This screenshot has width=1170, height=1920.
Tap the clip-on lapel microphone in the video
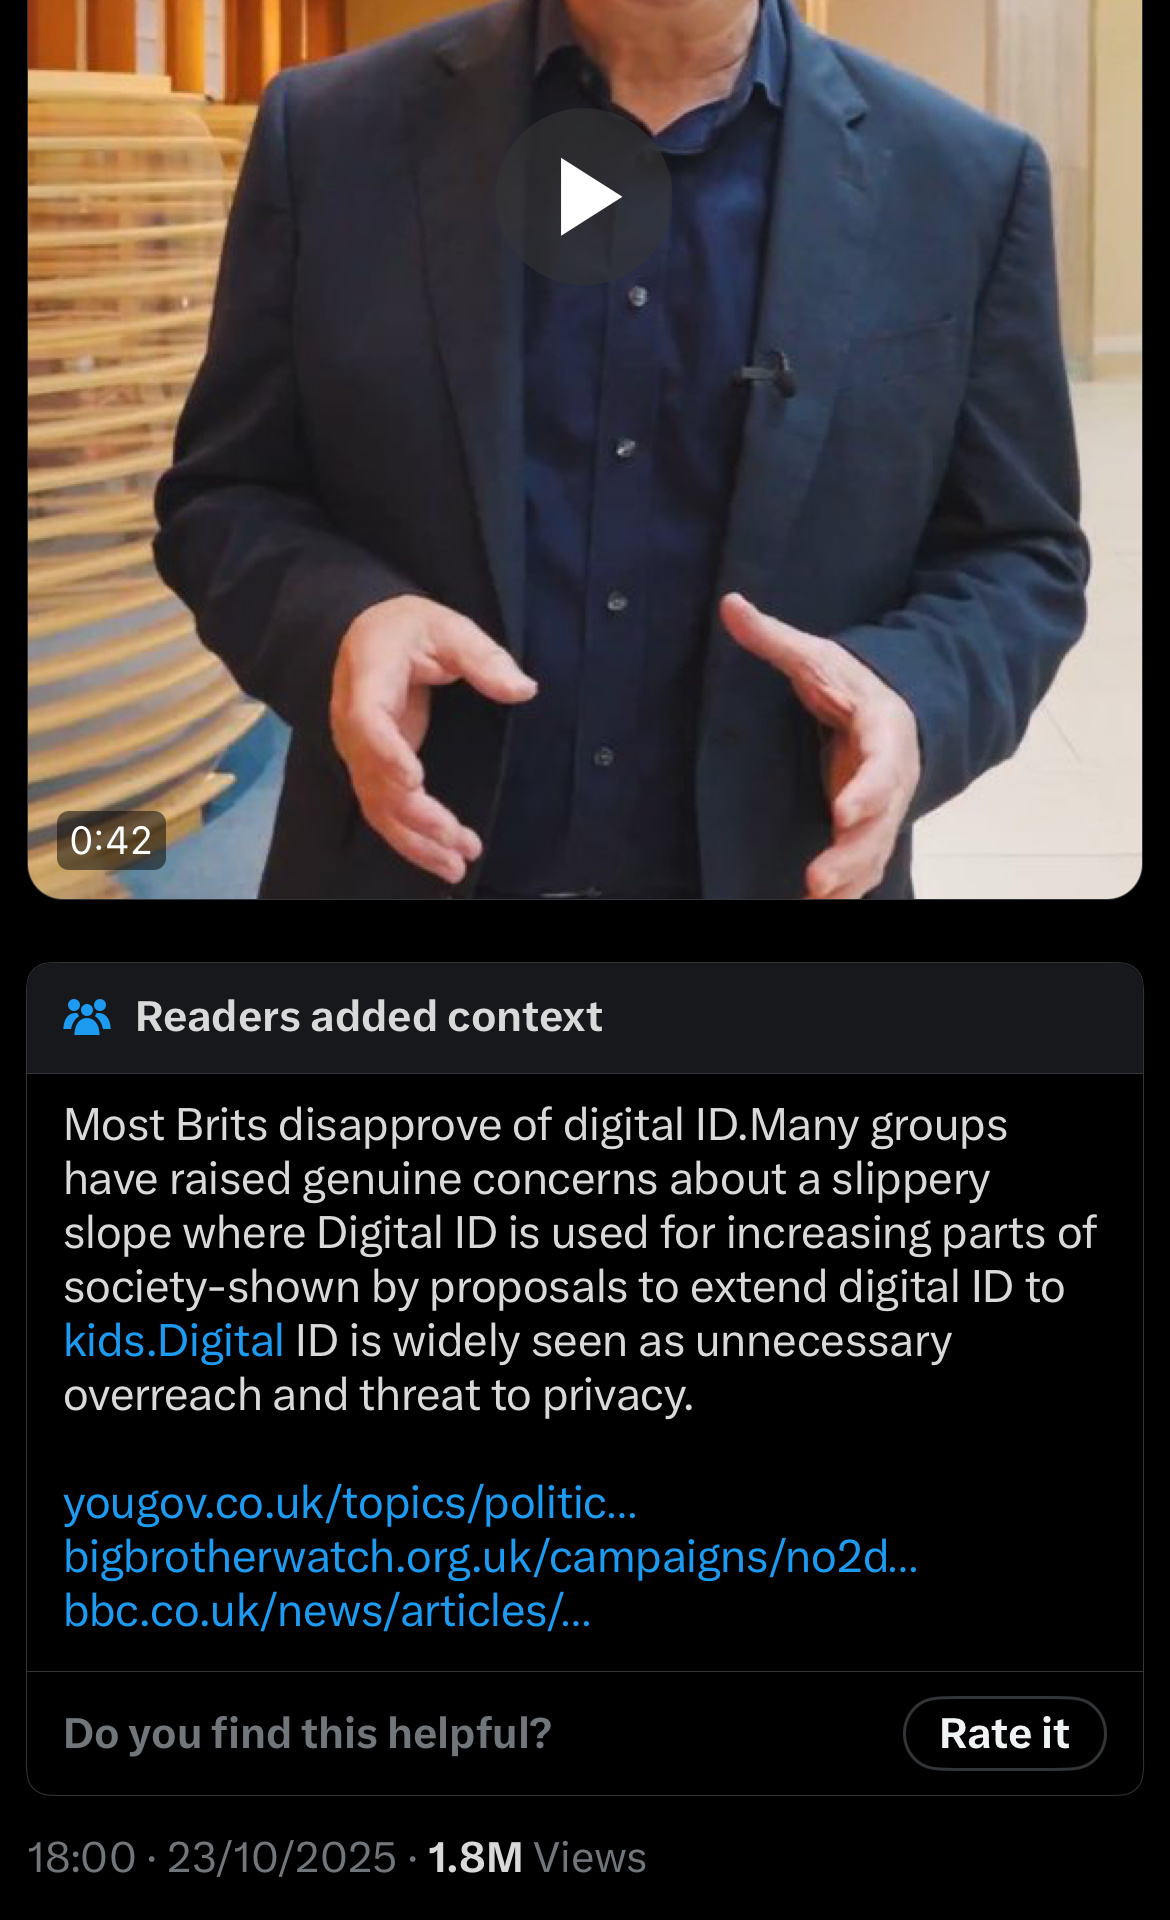point(767,371)
